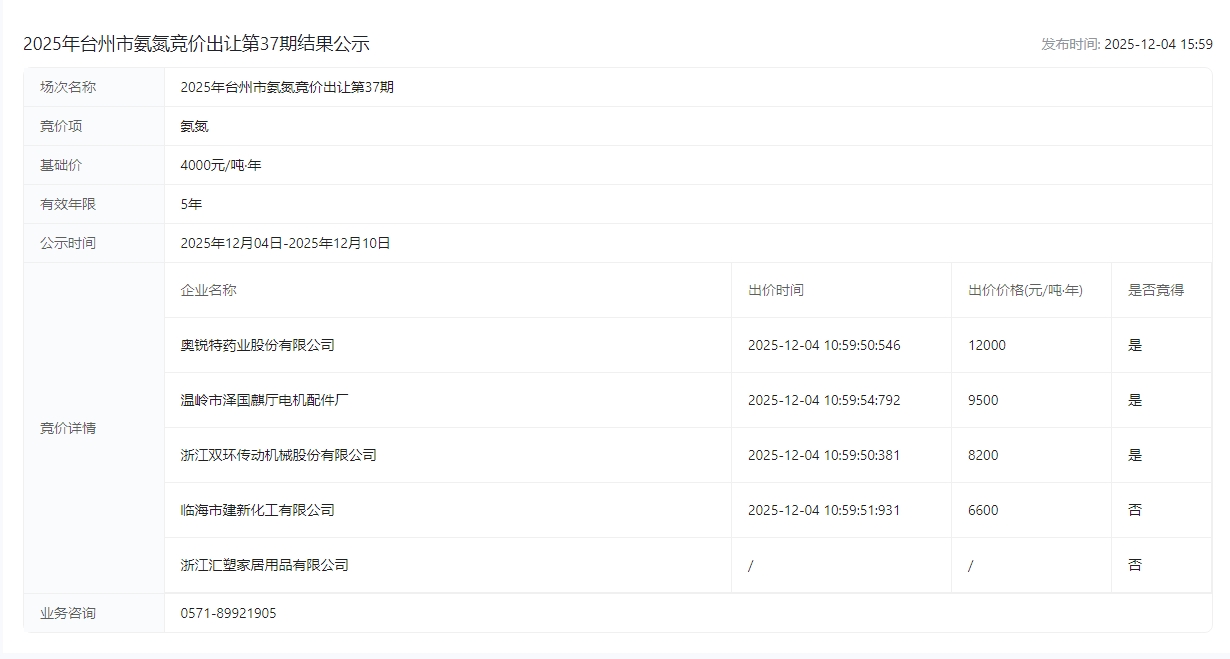
Task: Select the base price 4000元/吨·年
Action: (220, 165)
